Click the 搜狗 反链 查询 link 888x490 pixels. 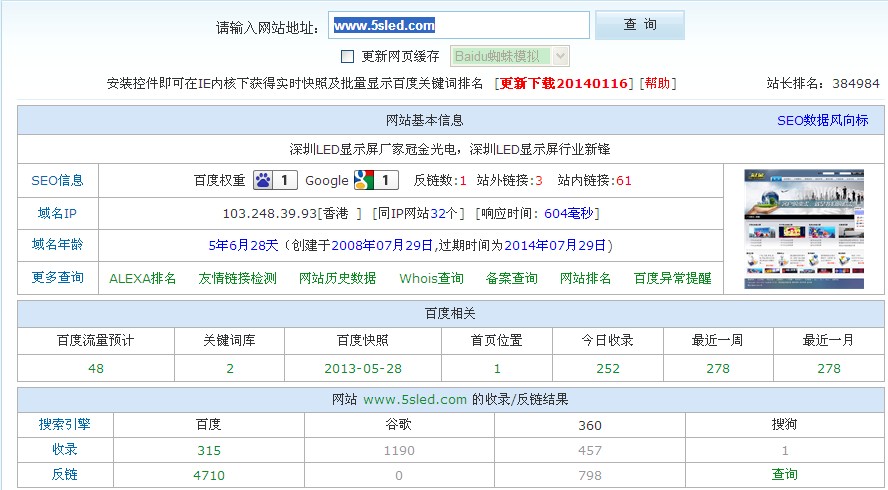click(x=784, y=474)
